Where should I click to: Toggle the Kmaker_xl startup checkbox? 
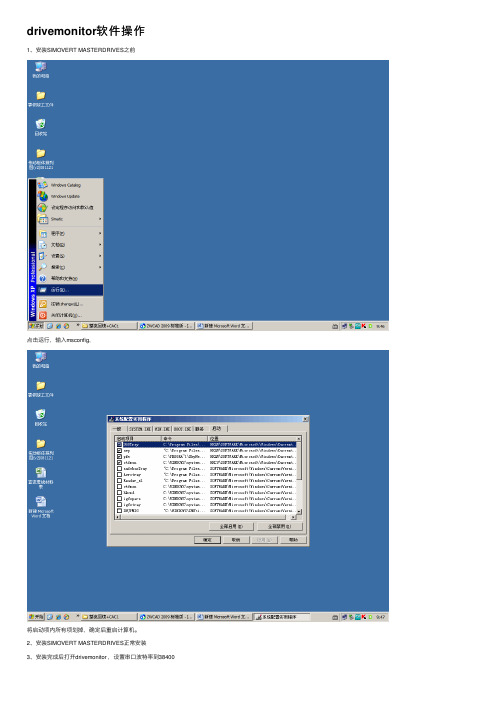120,480
